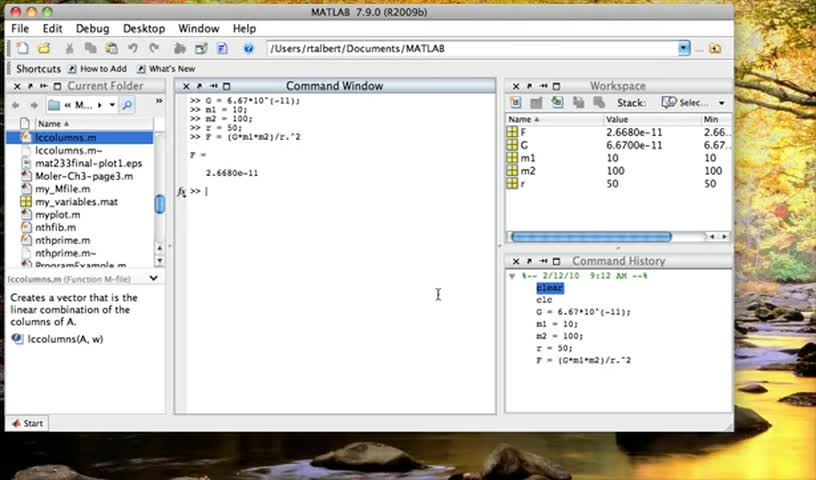Open the Current Folder path dropdown arrow
The width and height of the screenshot is (816, 480).
pos(112,105)
